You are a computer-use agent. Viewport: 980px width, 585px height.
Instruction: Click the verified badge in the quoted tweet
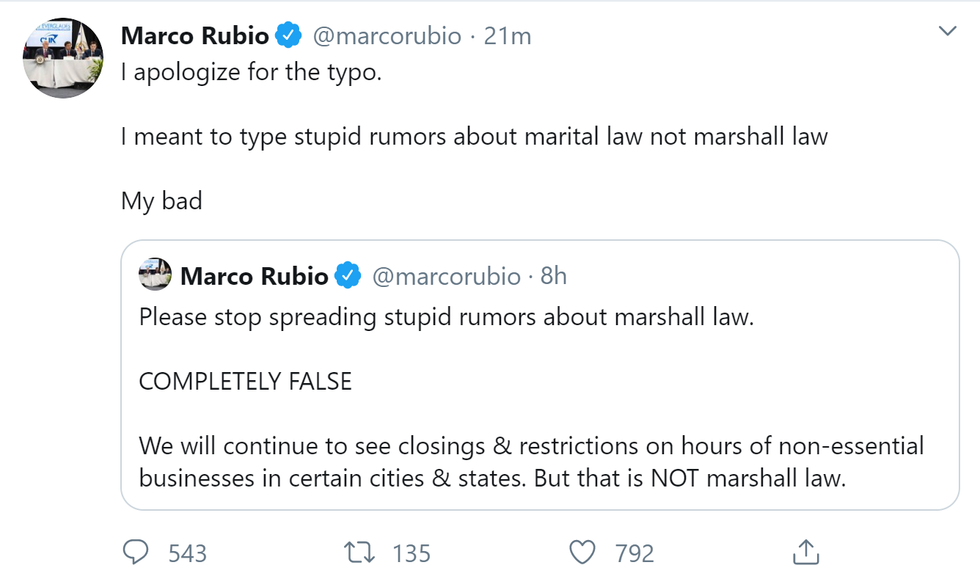click(x=348, y=276)
